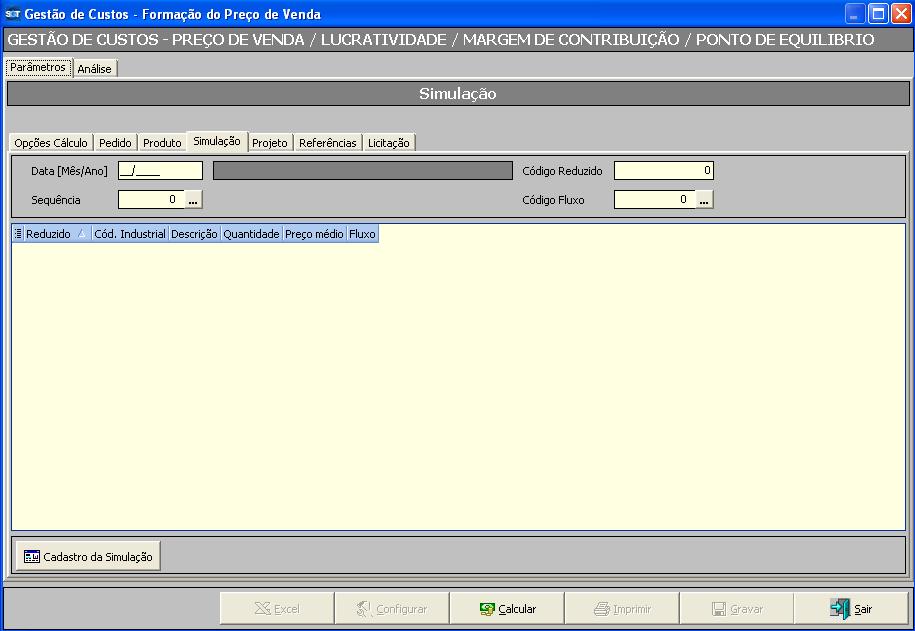
Task: Click the Quantidade column header
Action: [251, 234]
